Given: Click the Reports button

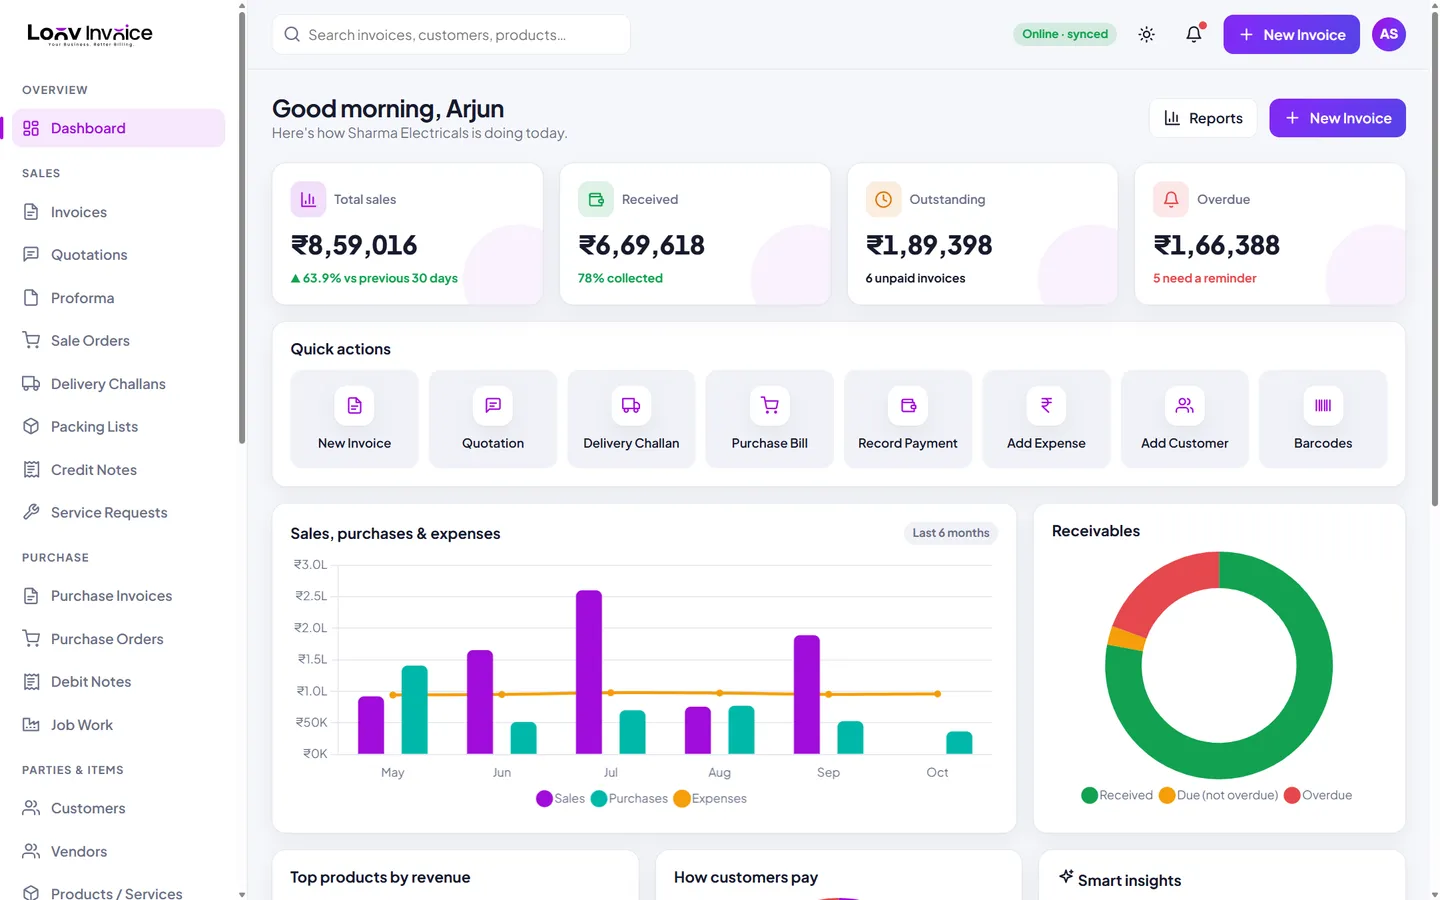Looking at the screenshot, I should (x=1203, y=118).
